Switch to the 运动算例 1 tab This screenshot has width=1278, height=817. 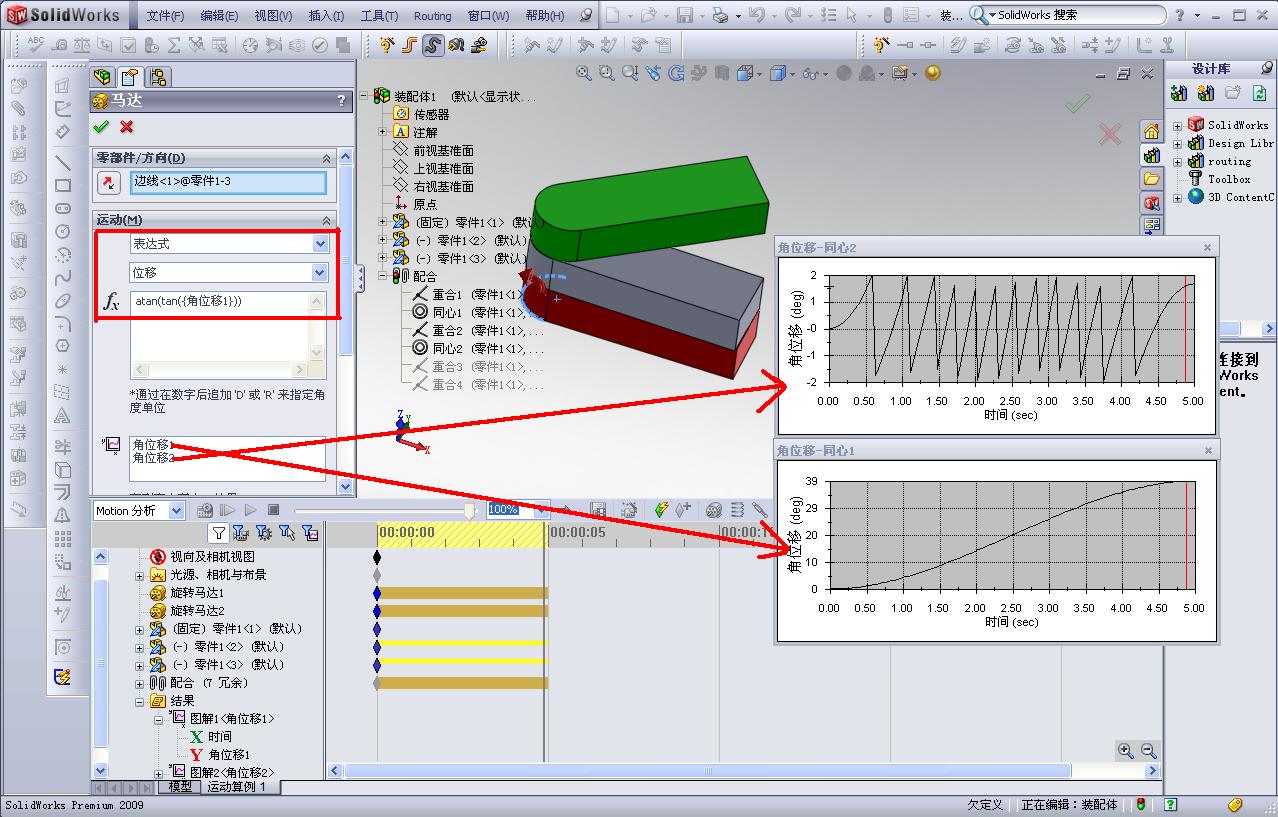tap(237, 787)
